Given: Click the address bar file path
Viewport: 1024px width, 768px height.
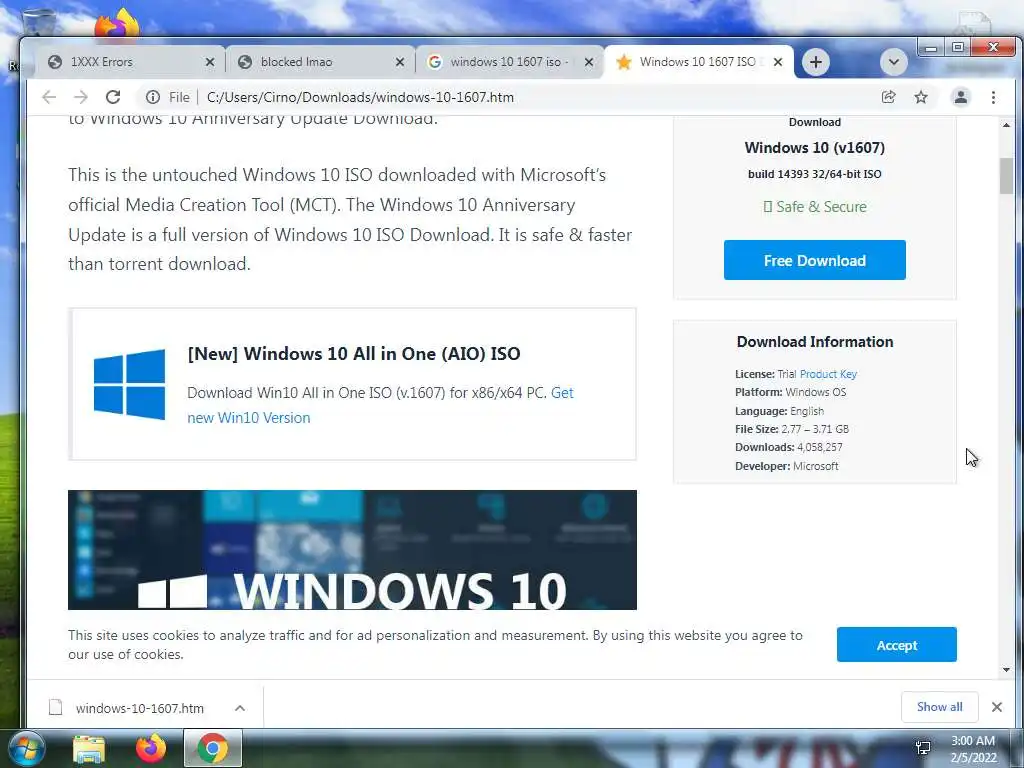Looking at the screenshot, I should click(x=360, y=97).
